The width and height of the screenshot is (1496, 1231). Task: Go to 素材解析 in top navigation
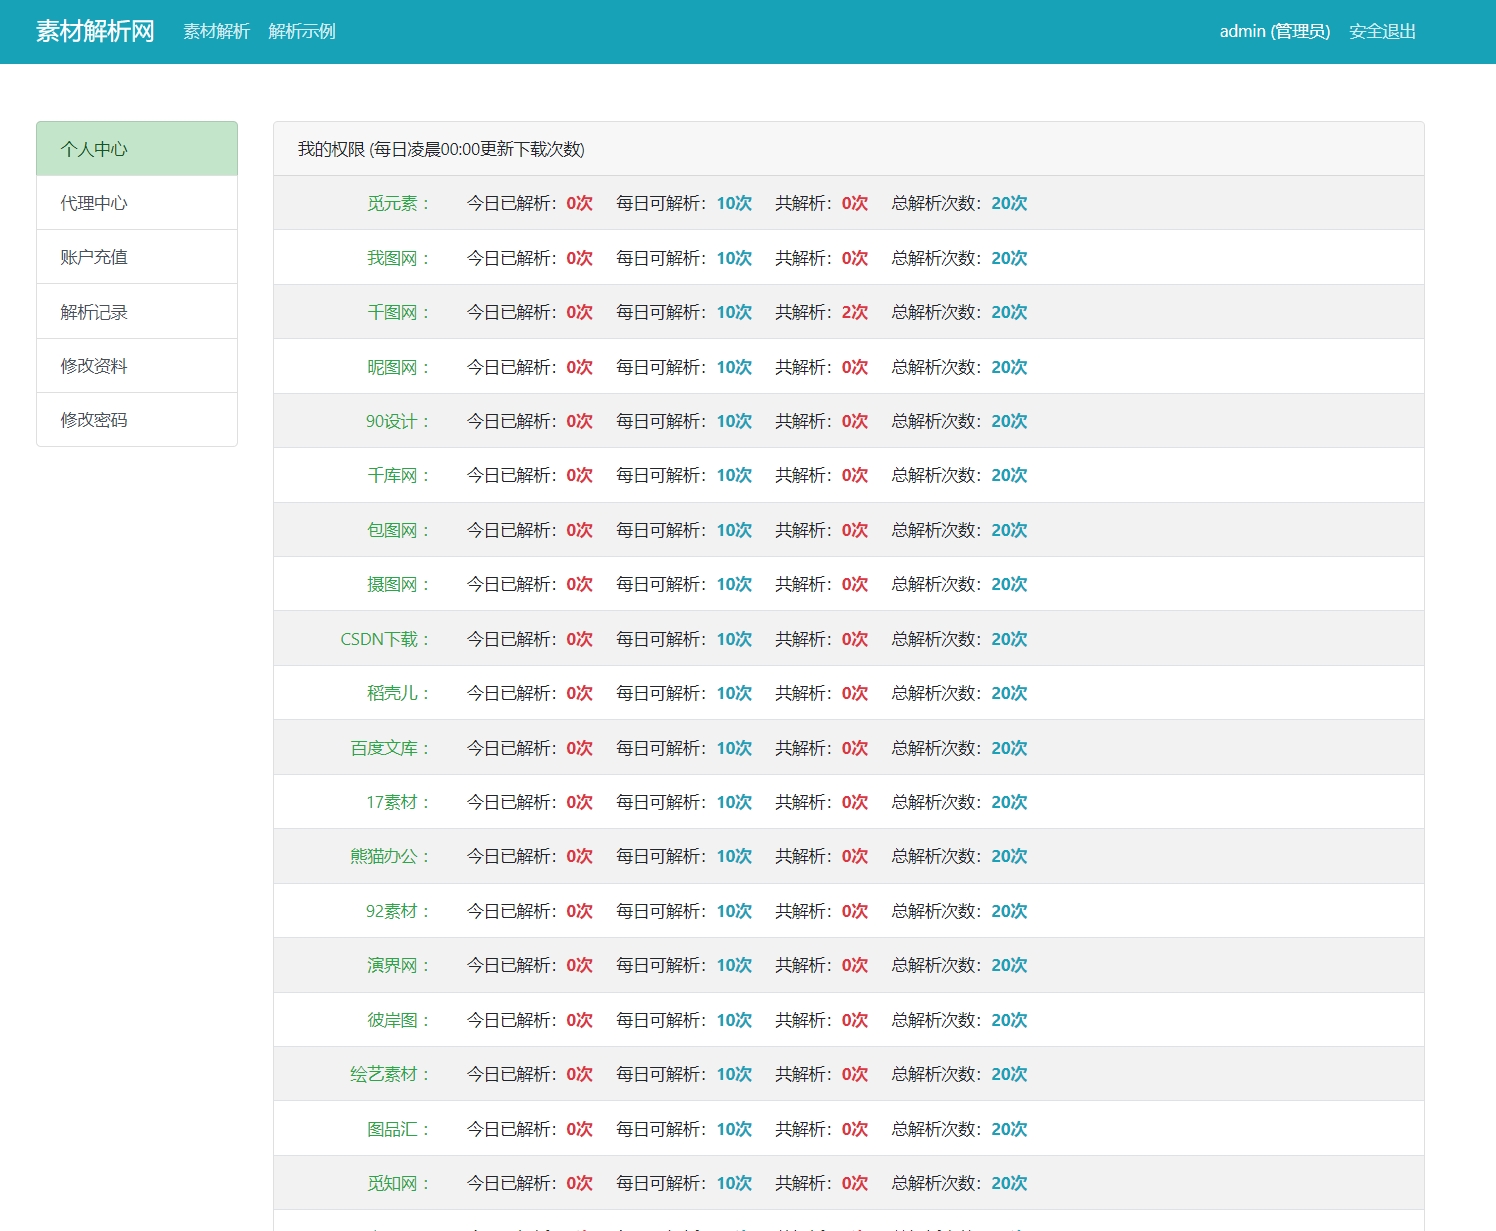pyautogui.click(x=216, y=31)
